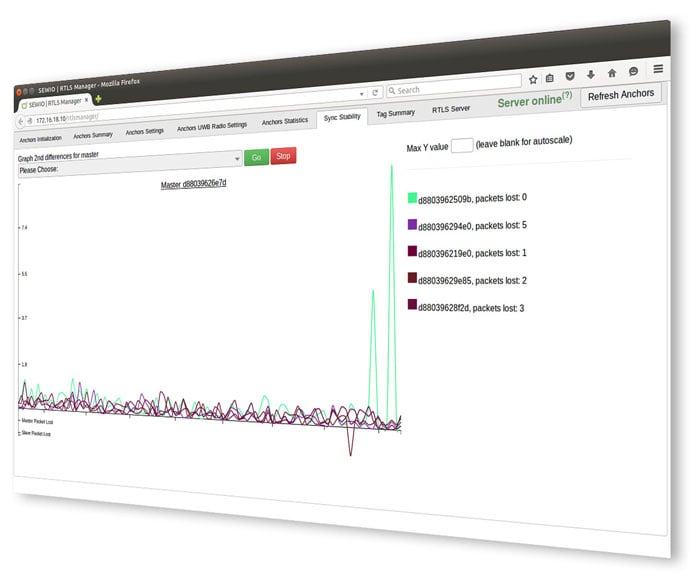Click the dark red swatch for d88039629e85
The image size is (700, 581).
412,278
